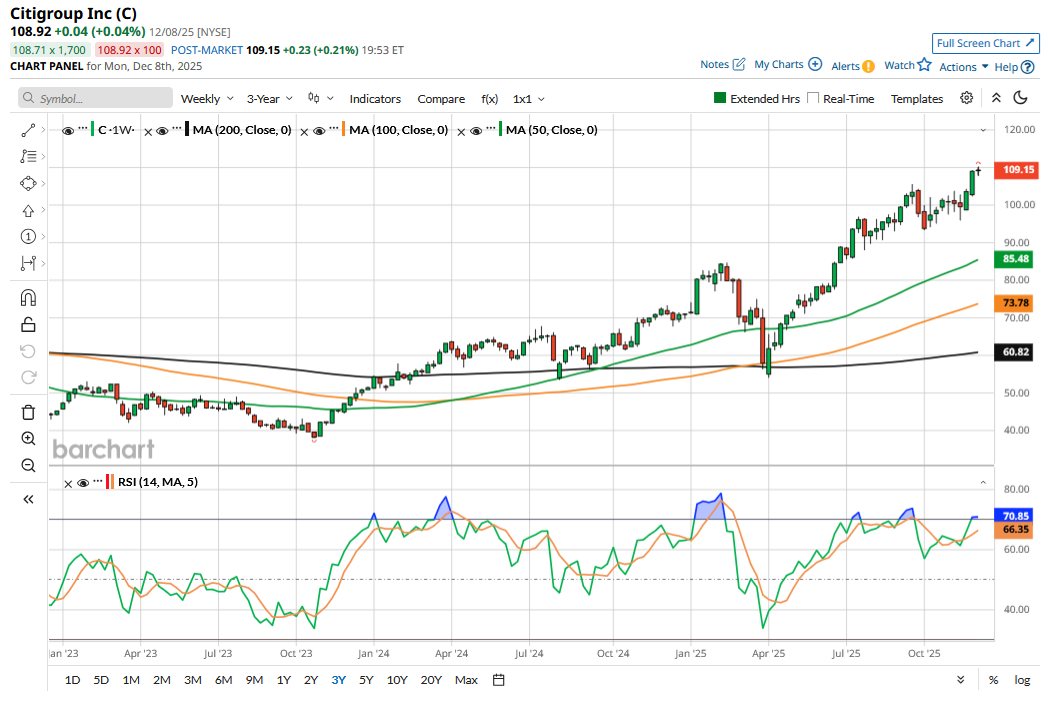Select the 5Y time range
The image size is (1063, 705).
[366, 680]
